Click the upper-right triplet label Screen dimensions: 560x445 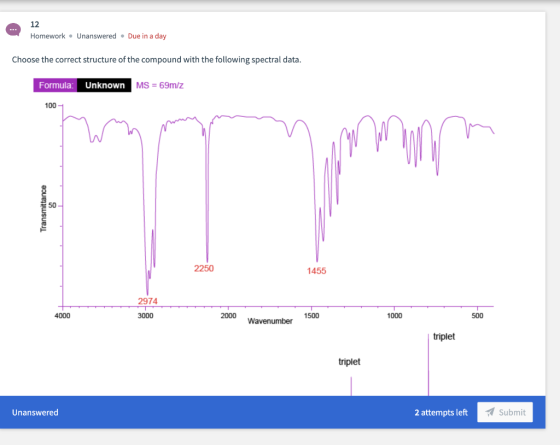(444, 337)
